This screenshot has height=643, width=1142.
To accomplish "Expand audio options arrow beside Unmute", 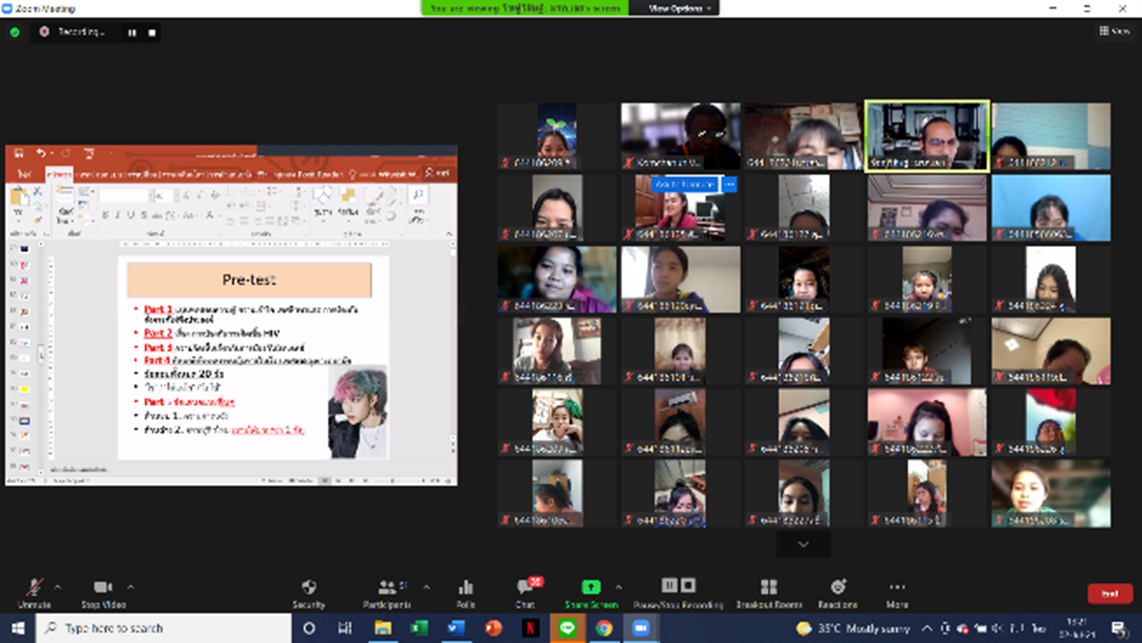I will click(58, 587).
